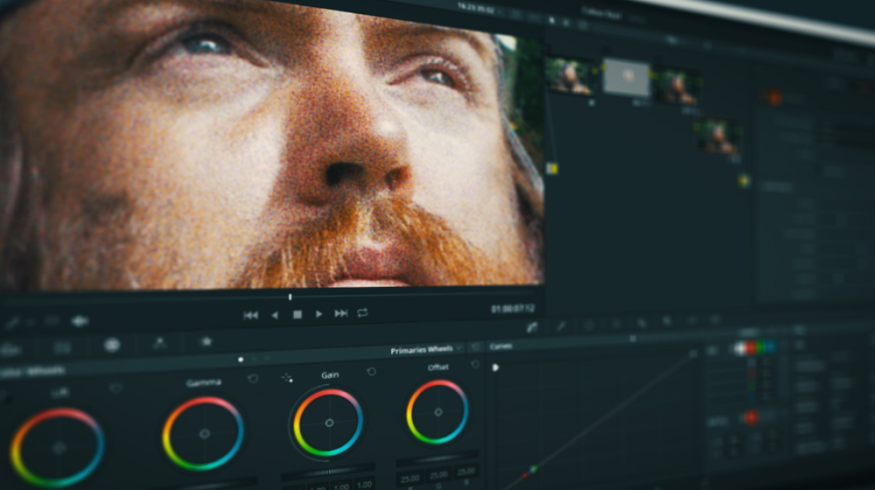
Task: Select the lowest node in the graph
Action: click(718, 137)
